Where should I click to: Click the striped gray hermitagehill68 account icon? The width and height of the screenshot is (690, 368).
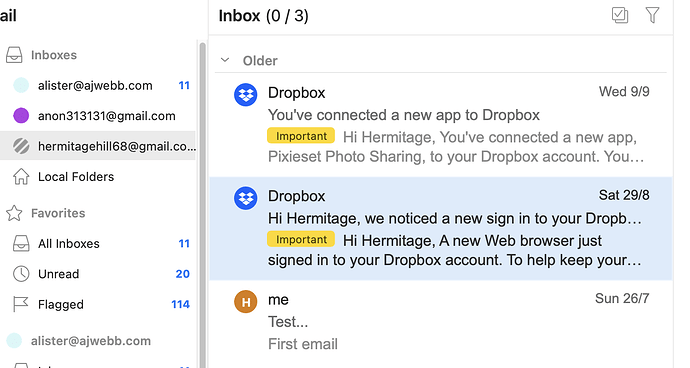(21, 146)
